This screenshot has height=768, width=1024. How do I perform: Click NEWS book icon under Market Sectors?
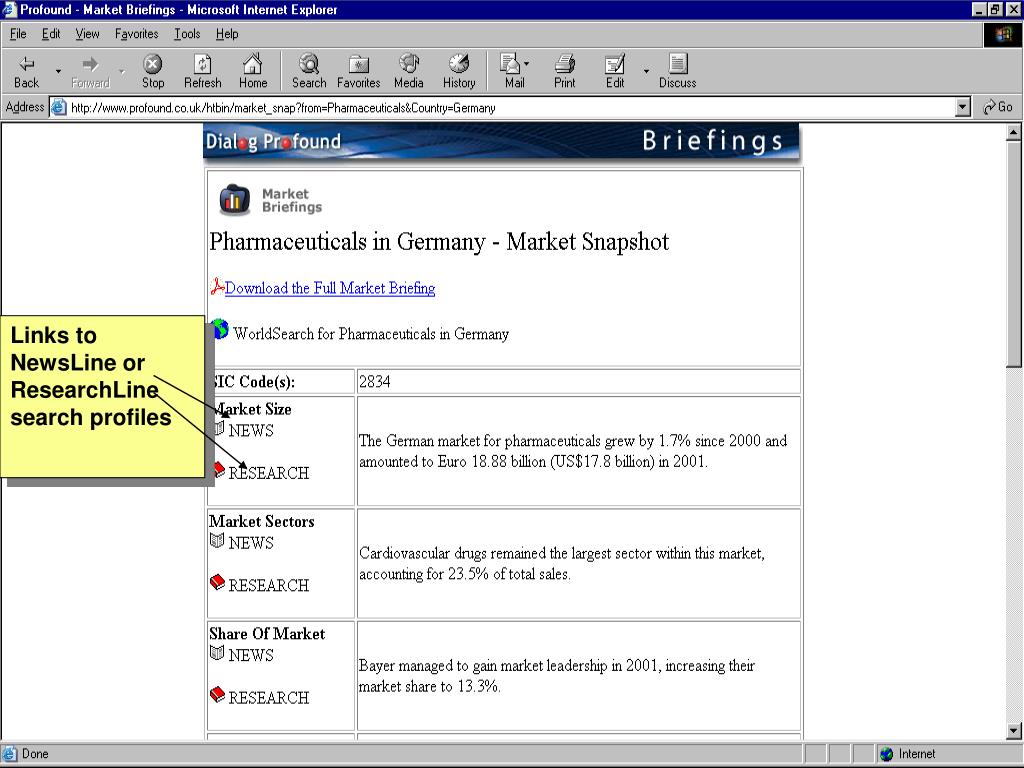(217, 541)
